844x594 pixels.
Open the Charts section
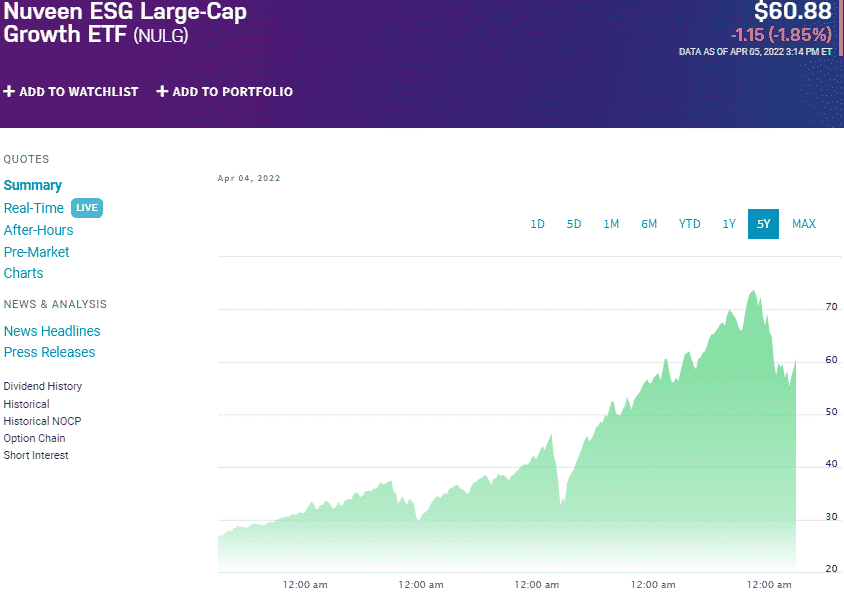pyautogui.click(x=23, y=273)
